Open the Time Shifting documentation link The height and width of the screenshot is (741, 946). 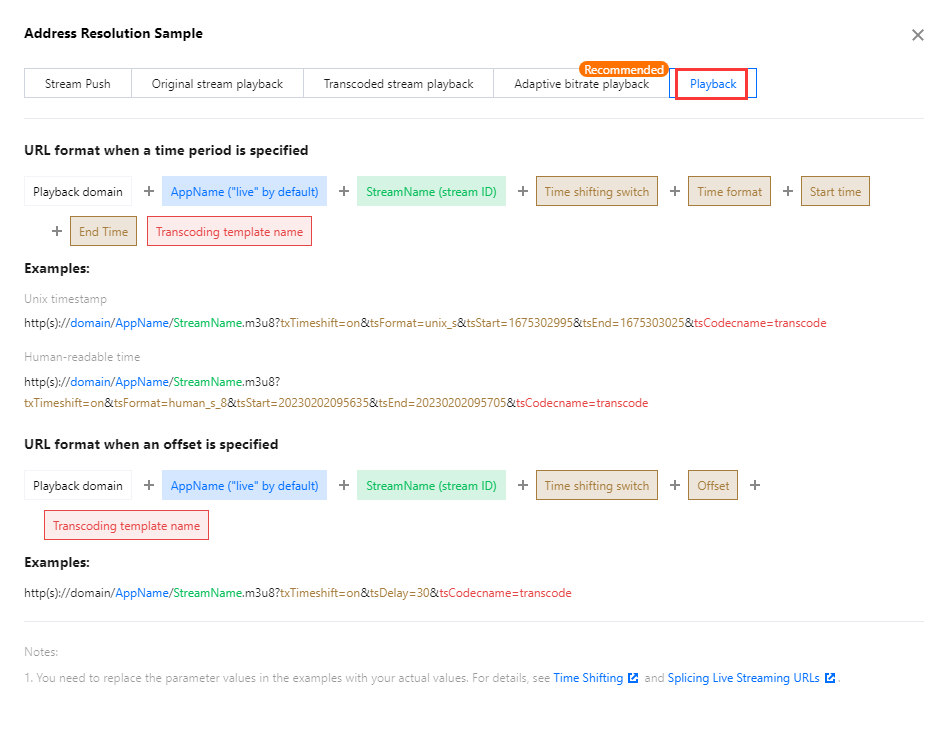[588, 678]
